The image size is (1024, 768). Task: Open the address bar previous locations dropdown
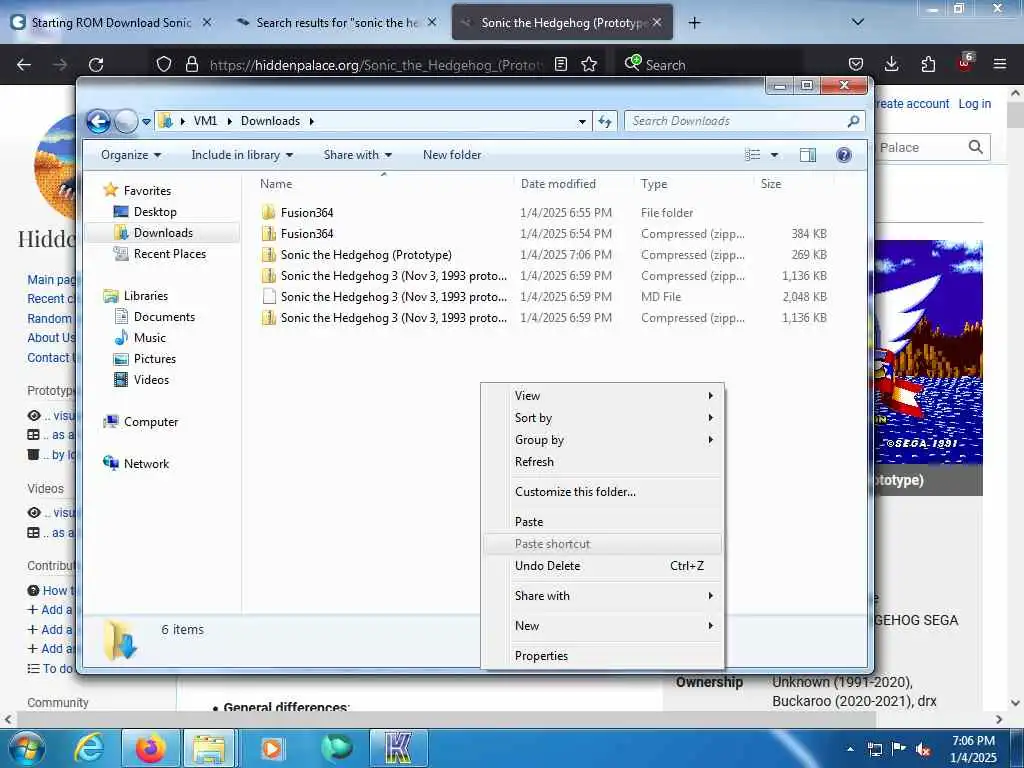582,121
